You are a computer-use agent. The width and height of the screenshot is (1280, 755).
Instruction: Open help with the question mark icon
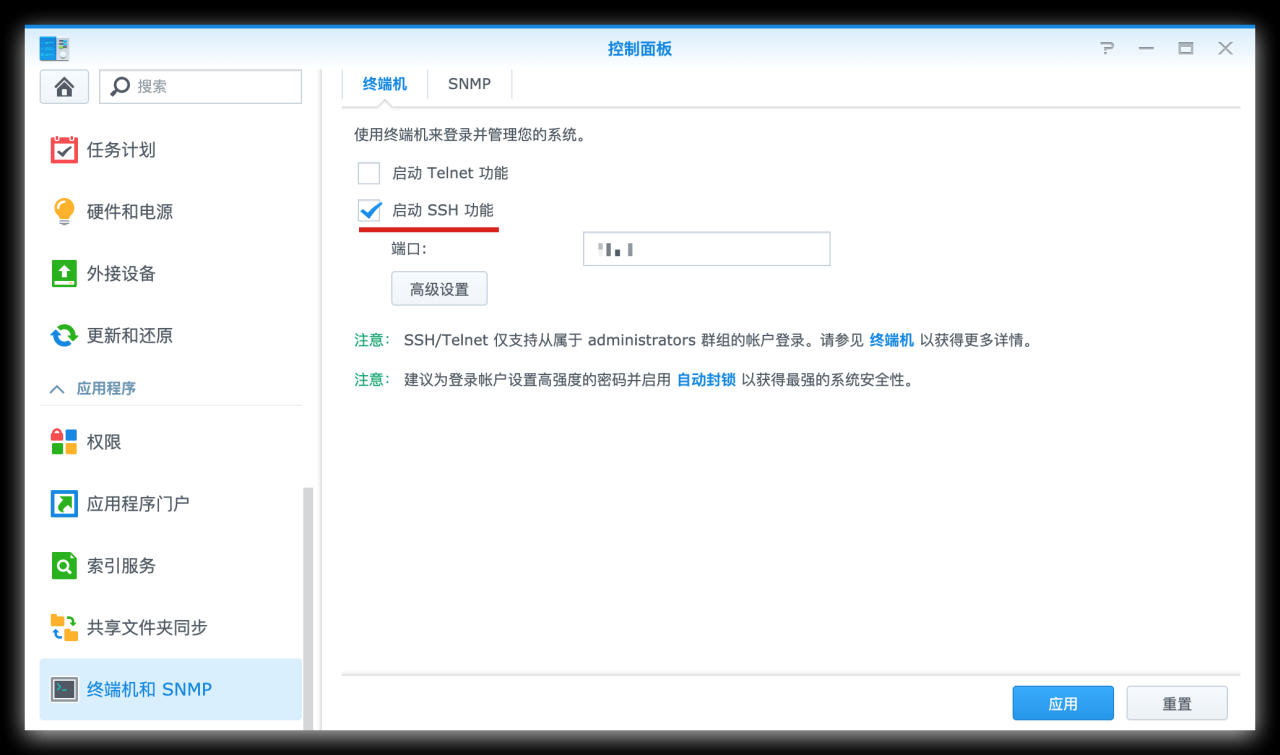[x=1107, y=48]
